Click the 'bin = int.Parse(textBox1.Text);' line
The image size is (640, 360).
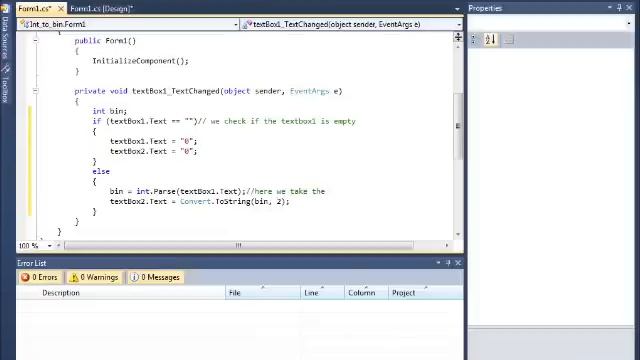(178, 191)
